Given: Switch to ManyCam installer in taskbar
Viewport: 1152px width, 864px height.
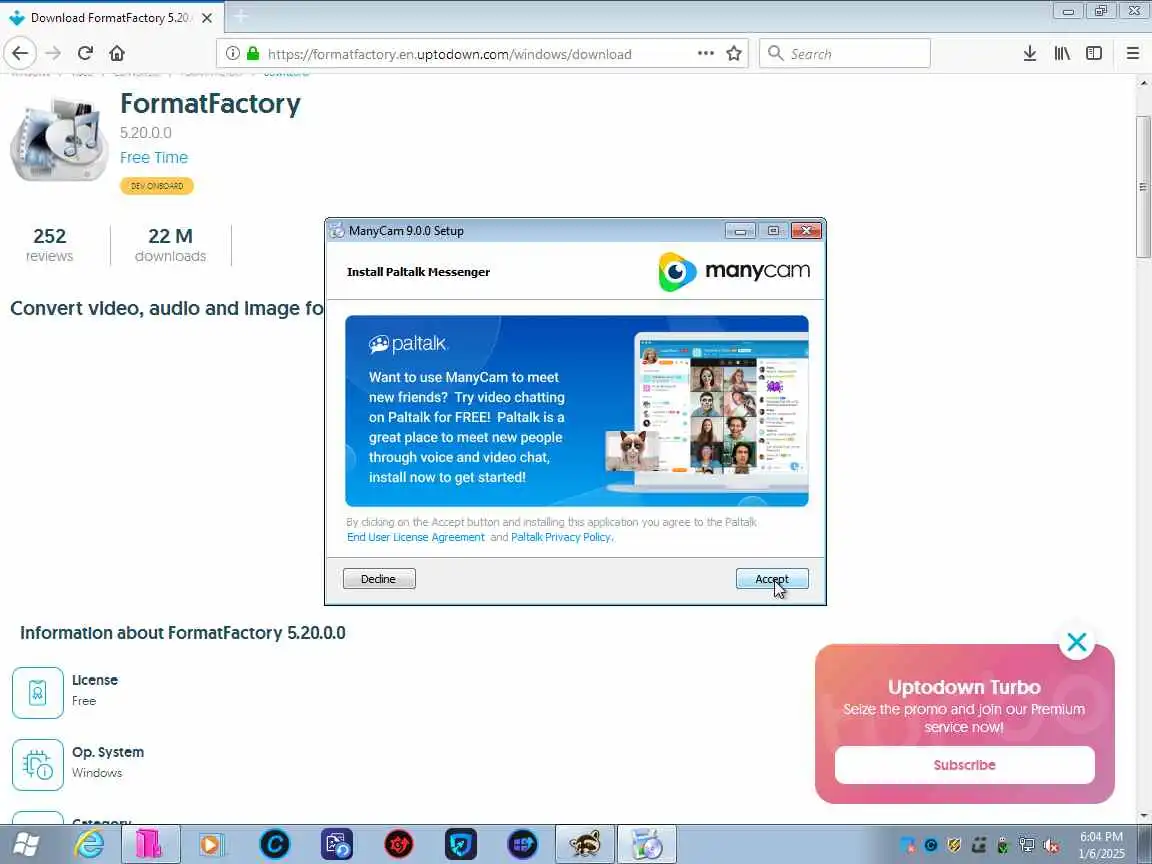Looking at the screenshot, I should click(x=647, y=845).
